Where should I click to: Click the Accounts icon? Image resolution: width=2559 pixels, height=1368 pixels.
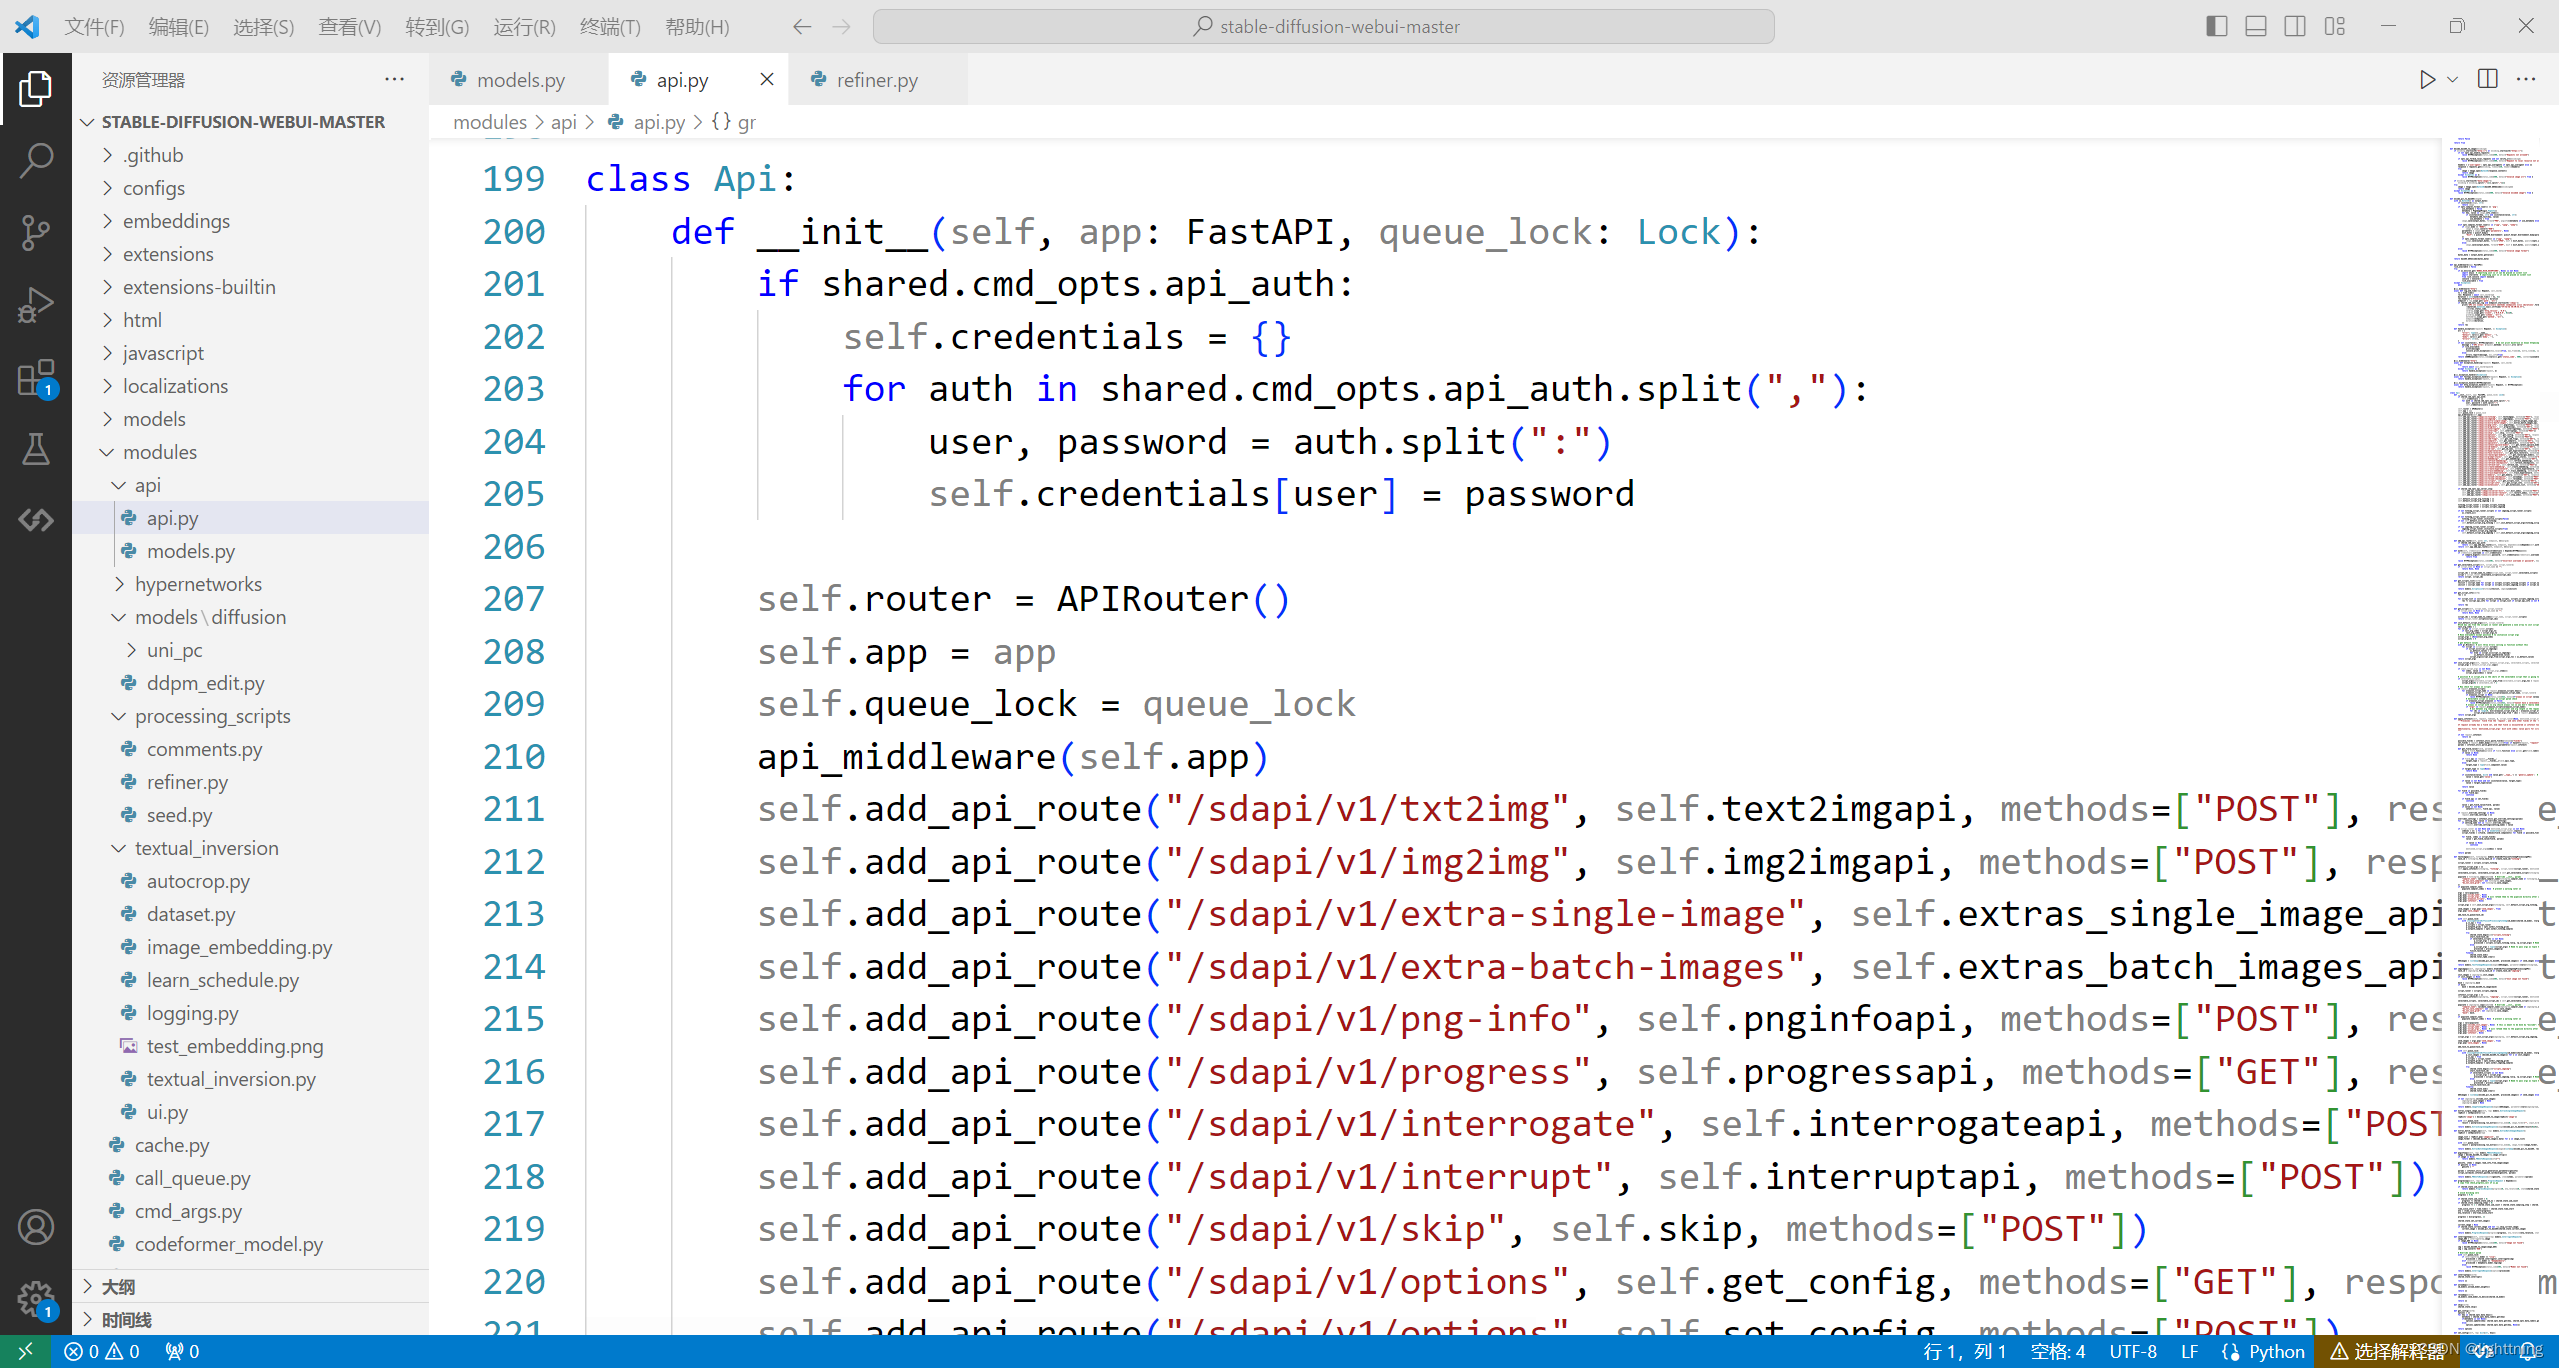(x=36, y=1227)
